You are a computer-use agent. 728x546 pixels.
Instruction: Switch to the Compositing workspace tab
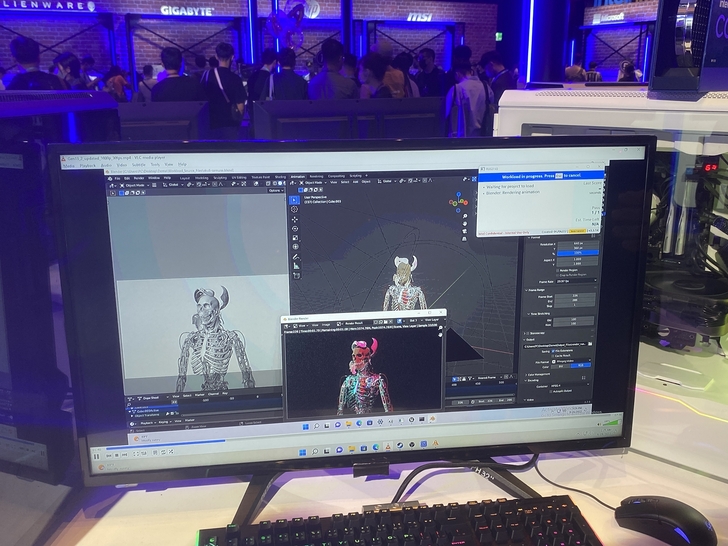click(x=337, y=176)
